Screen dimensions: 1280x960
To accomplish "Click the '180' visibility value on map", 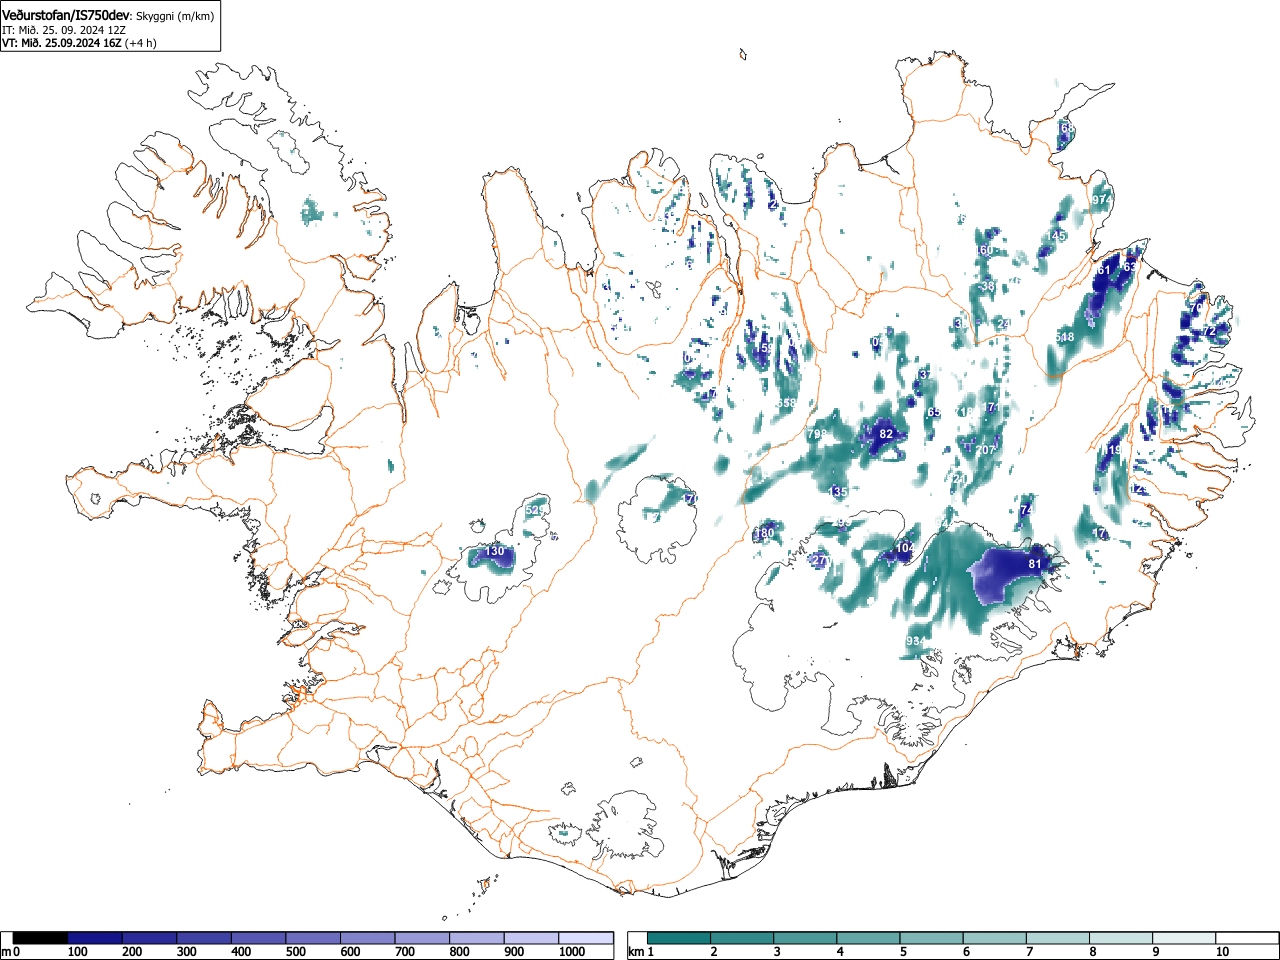I will pyautogui.click(x=765, y=533).
